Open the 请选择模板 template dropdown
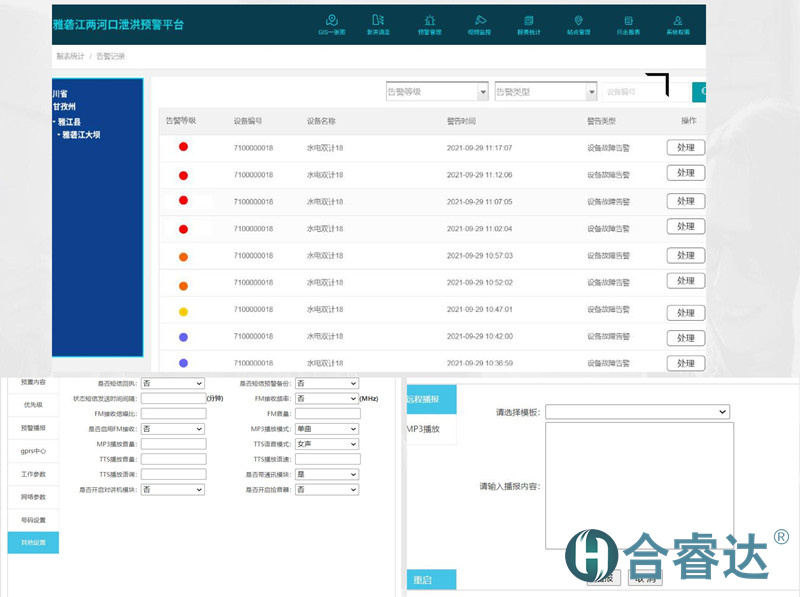The image size is (800, 597). click(x=637, y=411)
